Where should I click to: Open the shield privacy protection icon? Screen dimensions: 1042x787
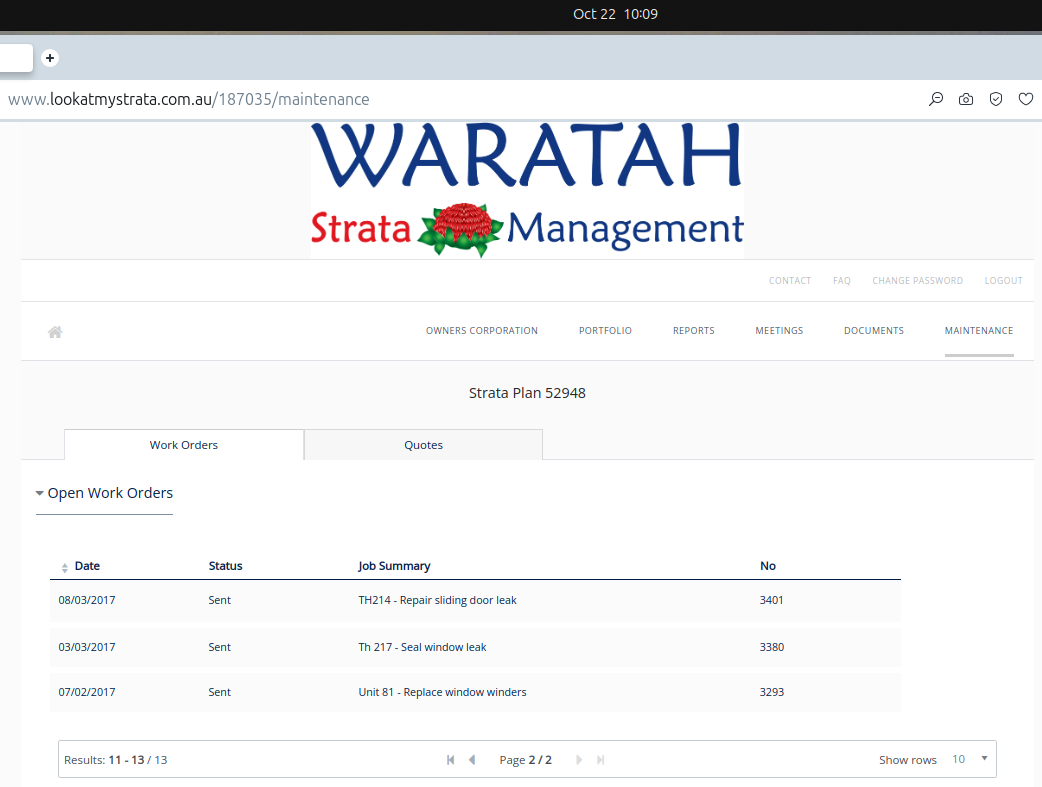[995, 99]
